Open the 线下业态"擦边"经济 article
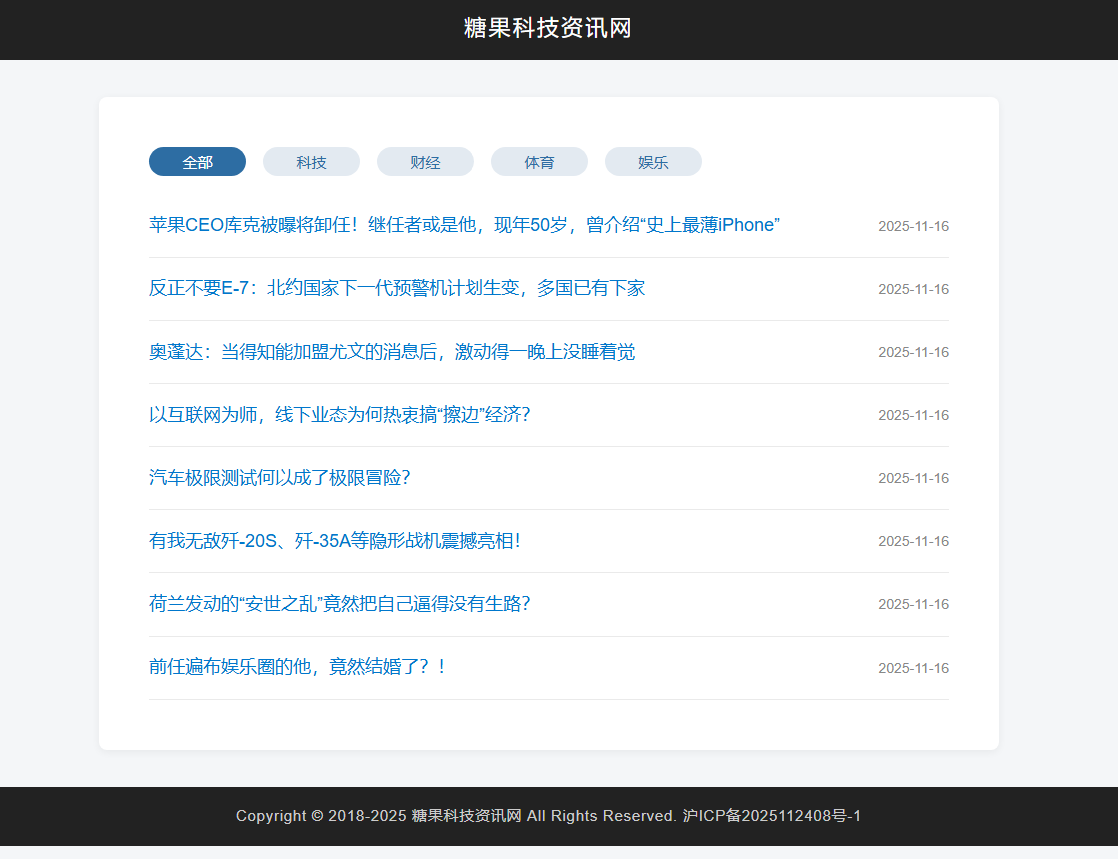The width and height of the screenshot is (1118, 859). [340, 415]
